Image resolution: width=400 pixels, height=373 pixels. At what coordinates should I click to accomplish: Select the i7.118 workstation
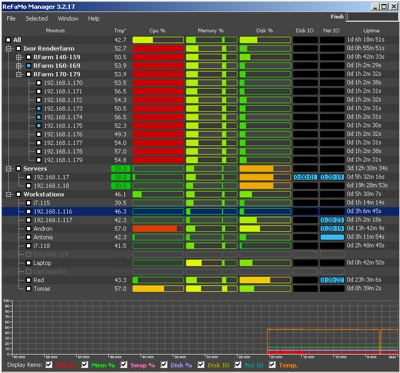tap(200, 246)
